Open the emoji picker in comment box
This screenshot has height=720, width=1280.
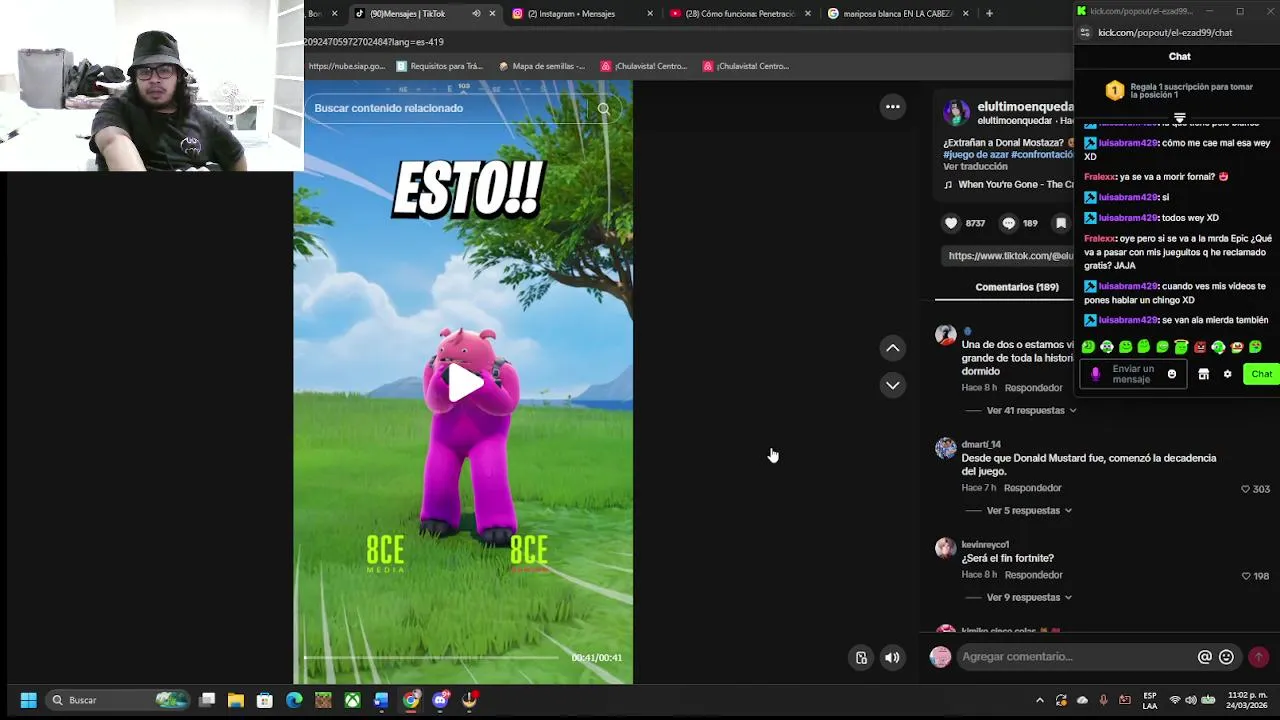[x=1226, y=657]
